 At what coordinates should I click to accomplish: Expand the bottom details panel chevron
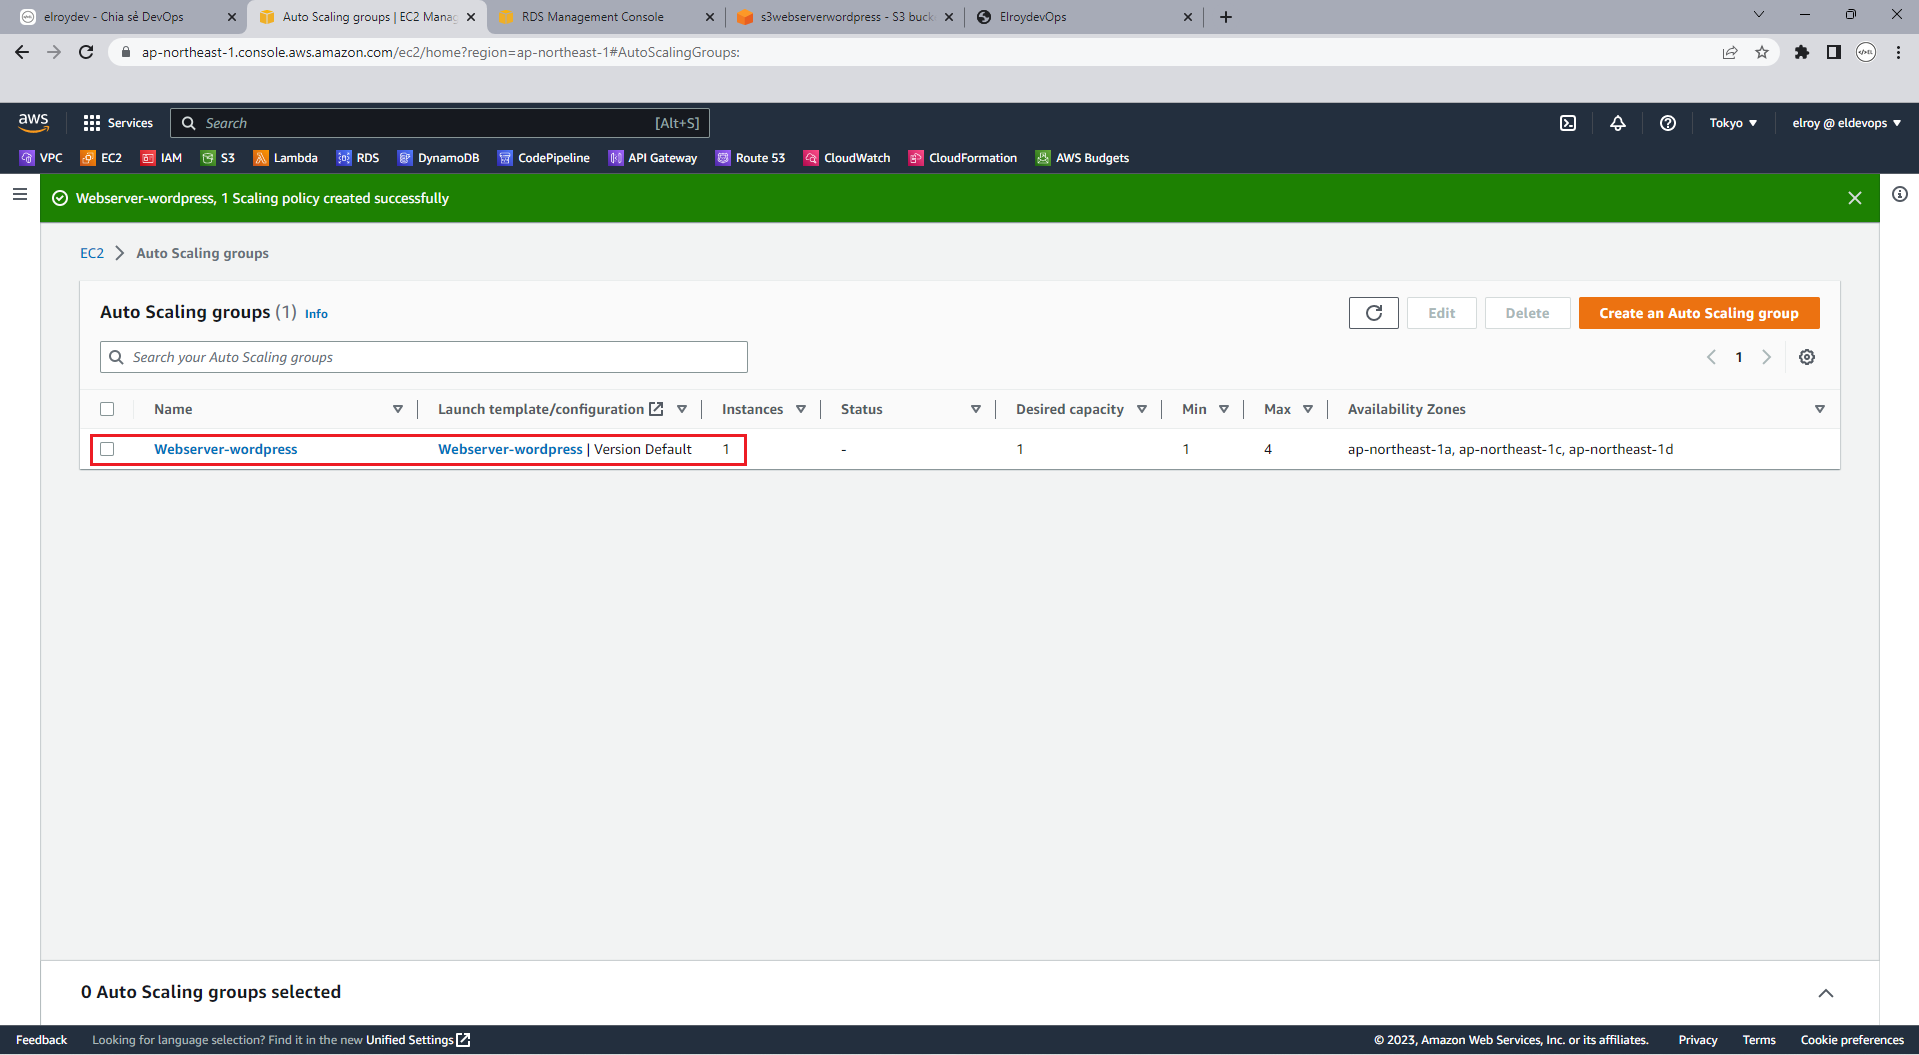[1826, 993]
